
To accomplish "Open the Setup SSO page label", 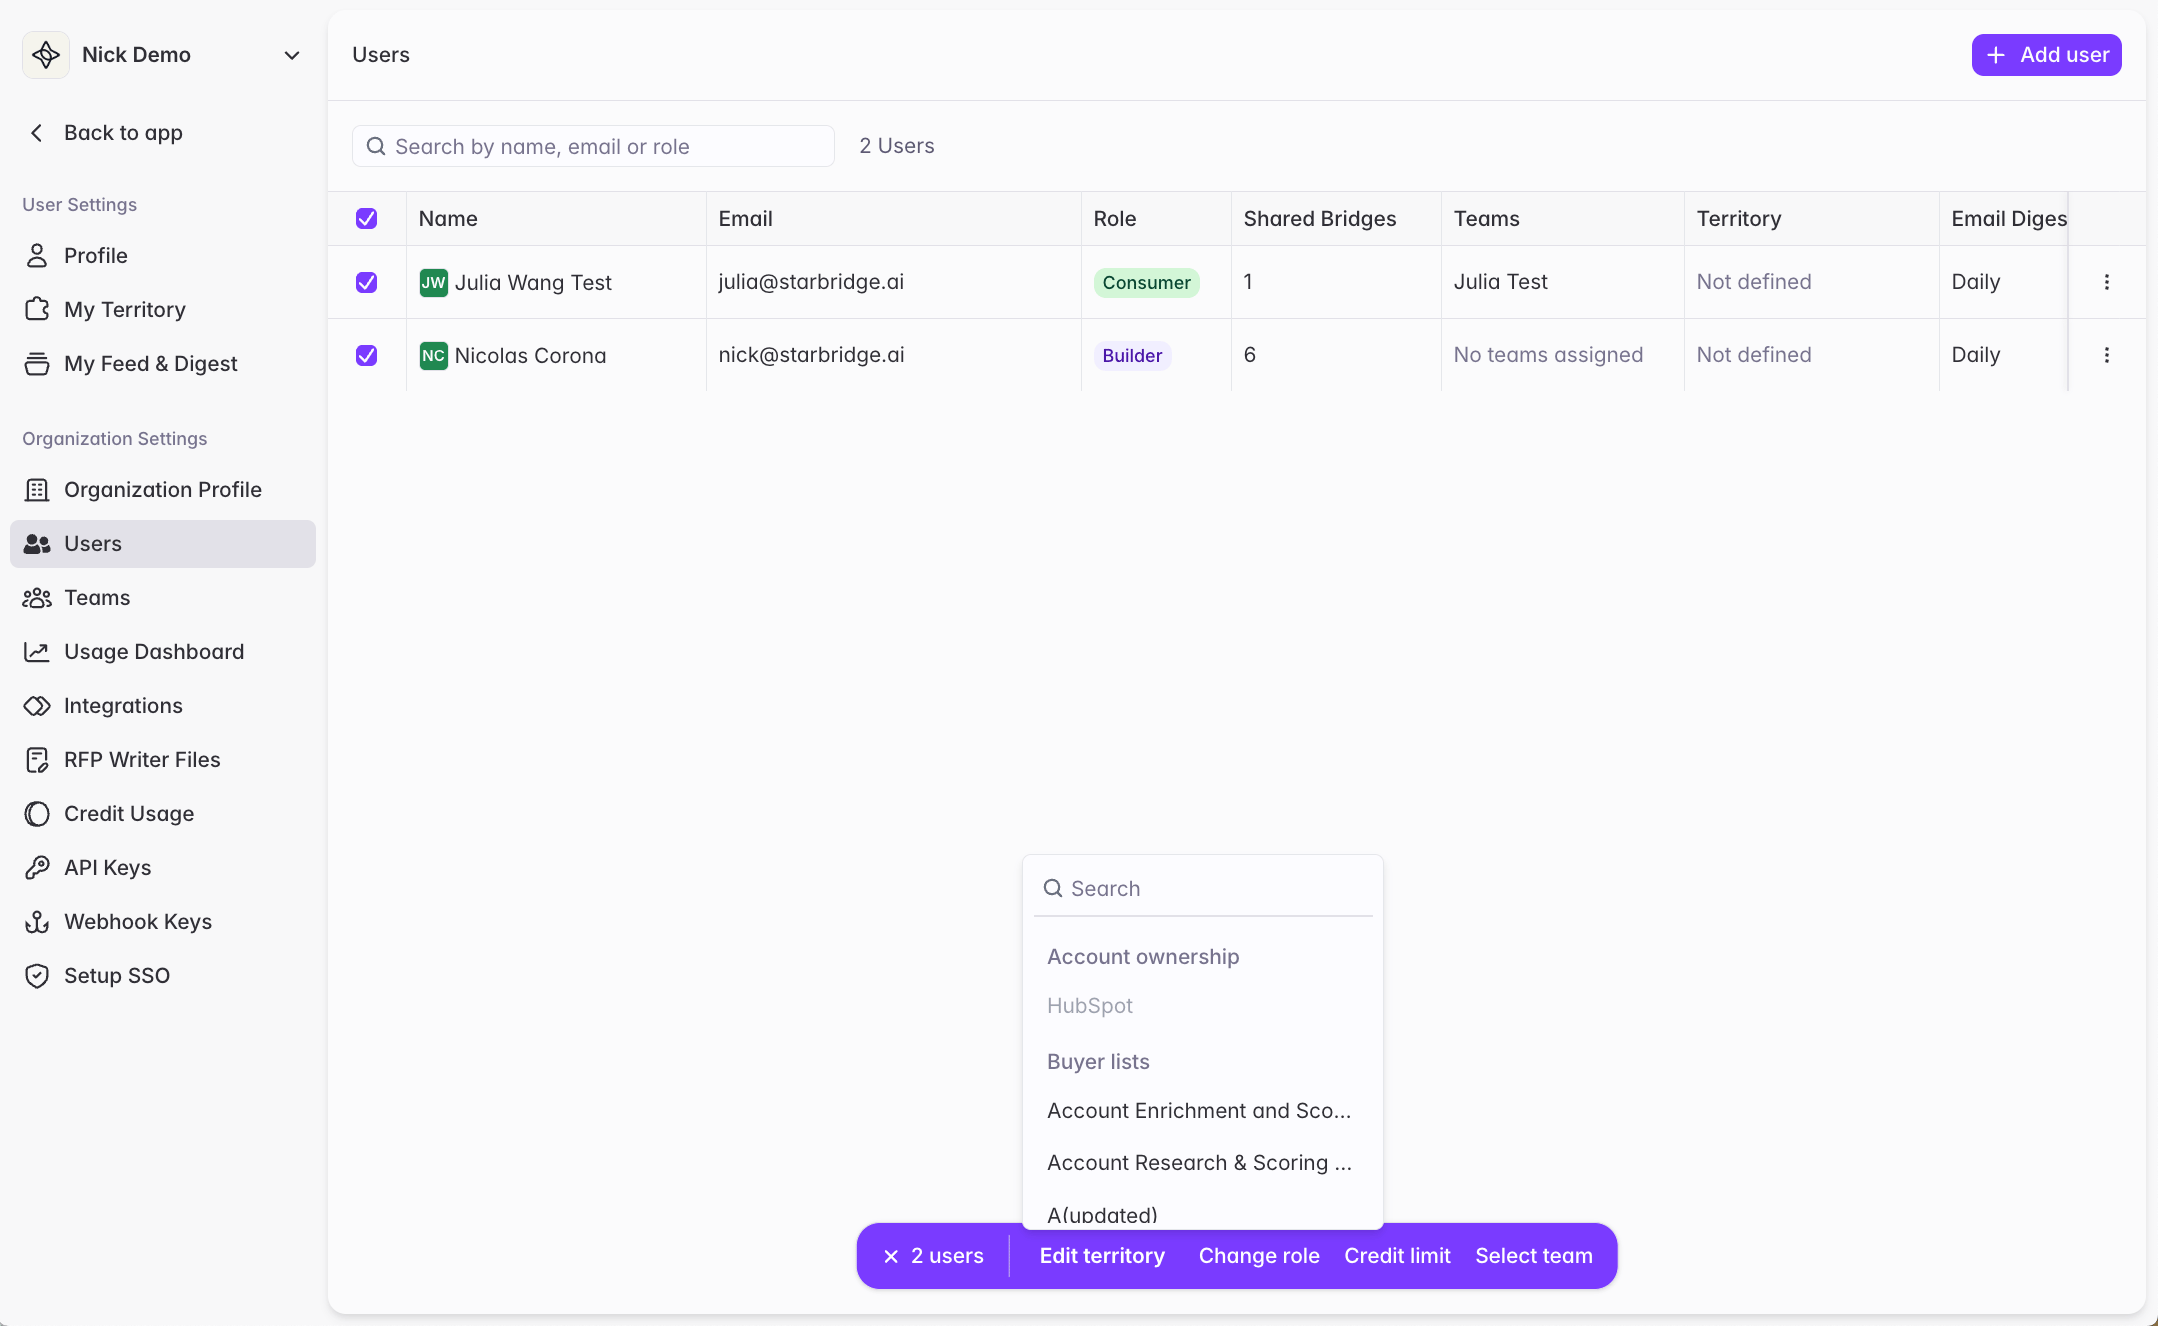I will [x=117, y=976].
